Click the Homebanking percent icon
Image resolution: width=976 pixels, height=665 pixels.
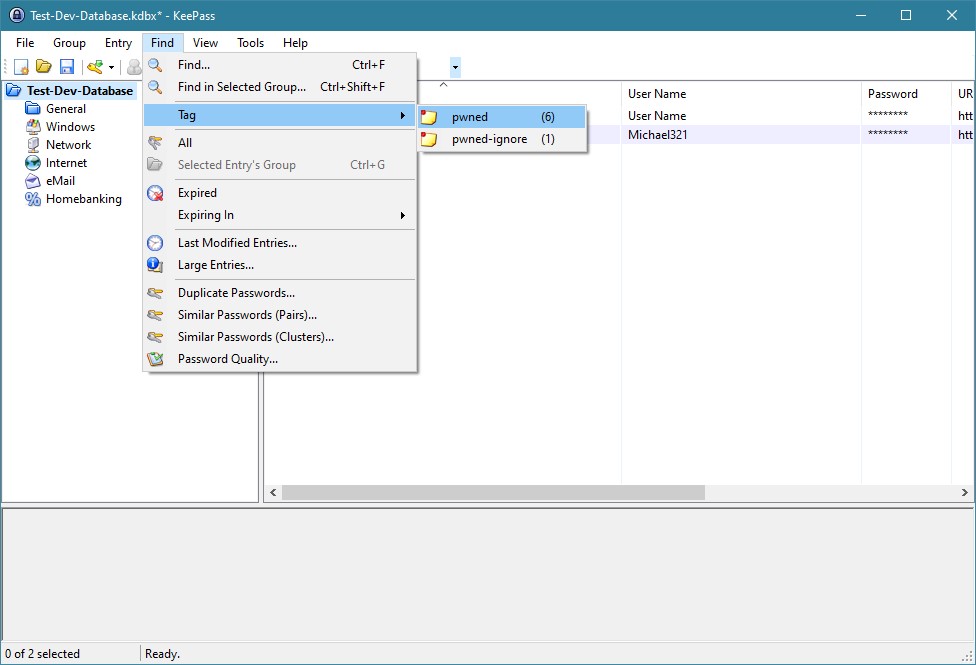[x=33, y=199]
